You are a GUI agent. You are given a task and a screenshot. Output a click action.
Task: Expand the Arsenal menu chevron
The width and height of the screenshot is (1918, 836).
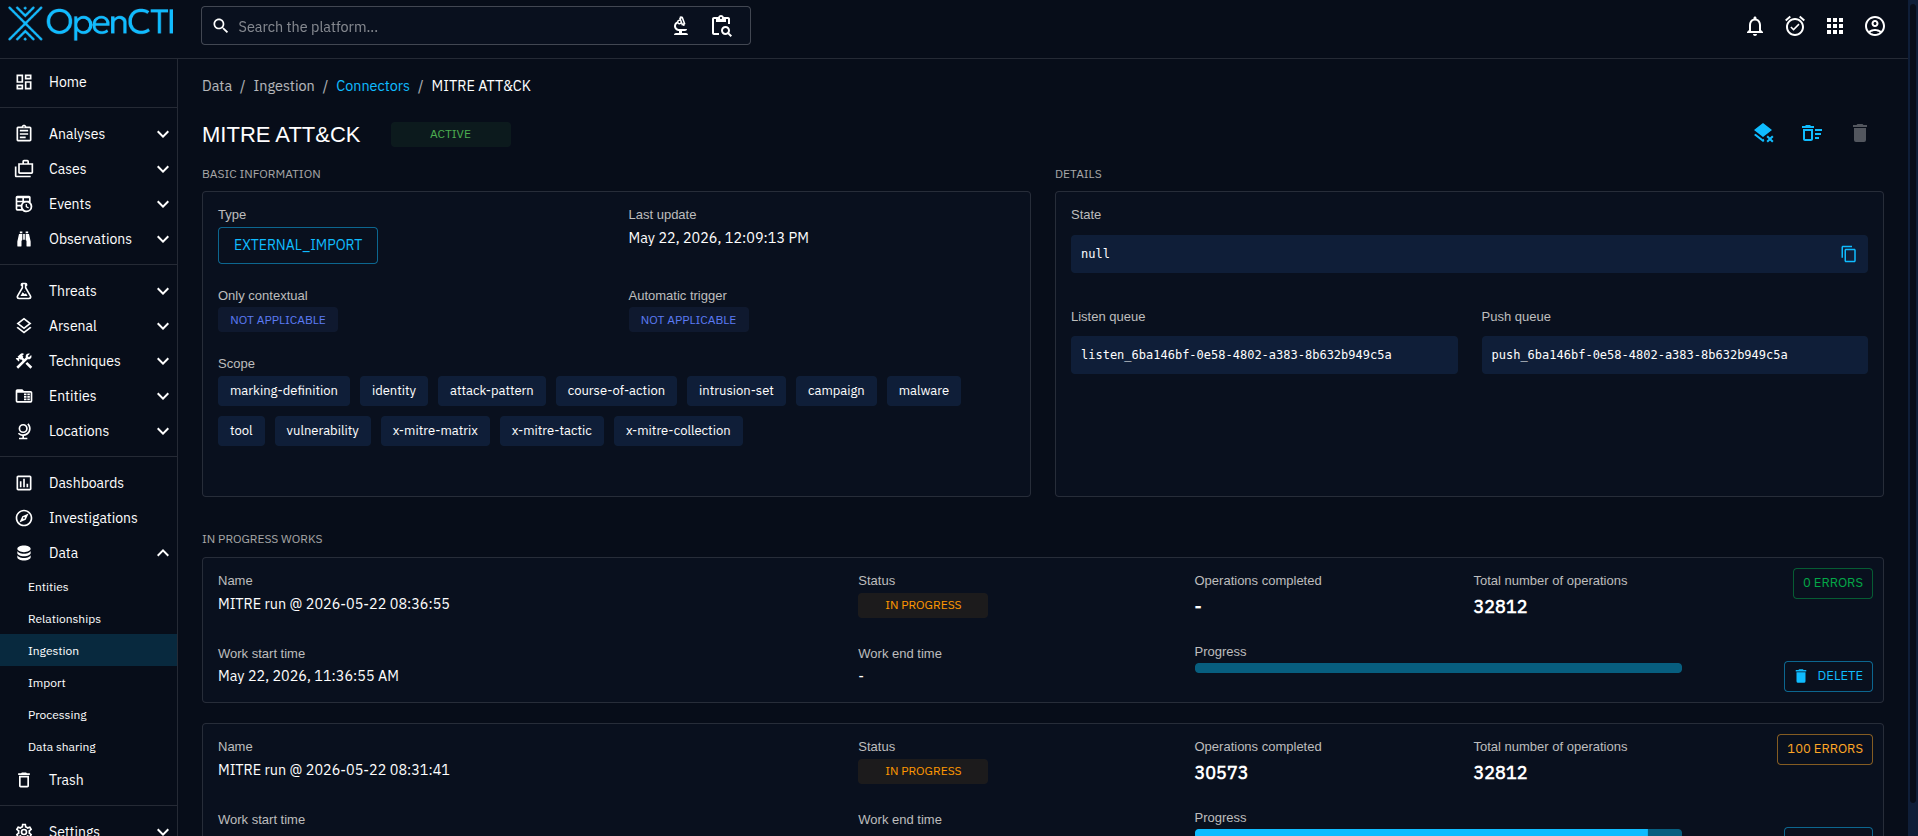tap(163, 326)
